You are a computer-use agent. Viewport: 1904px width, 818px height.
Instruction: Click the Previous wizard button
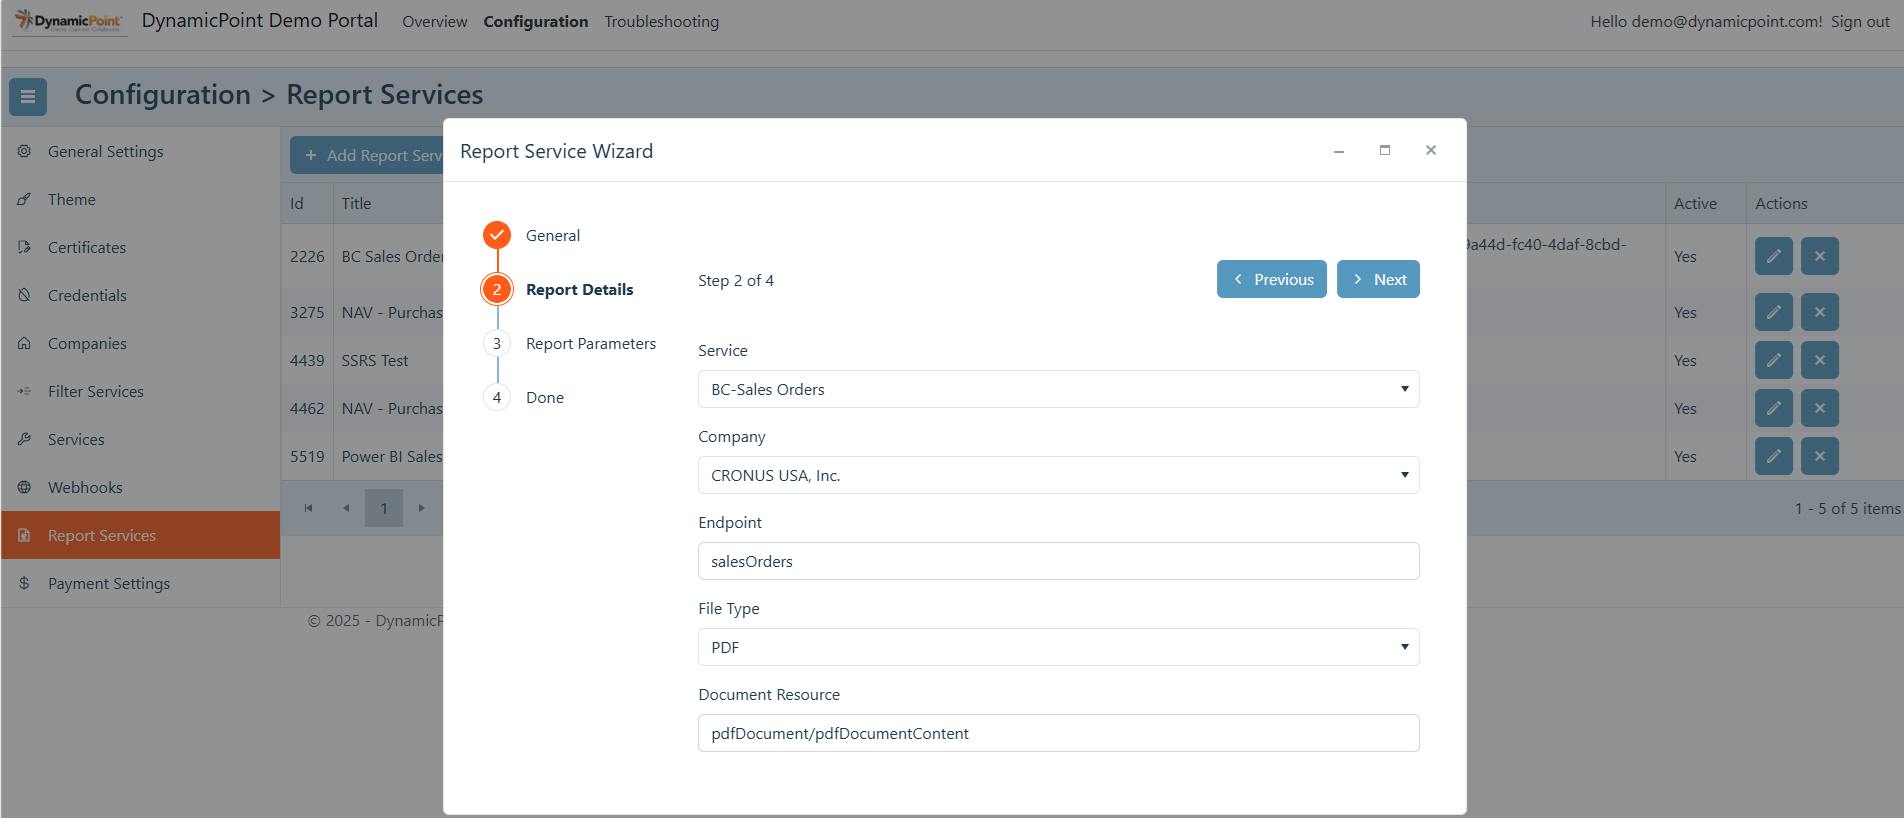[1272, 279]
